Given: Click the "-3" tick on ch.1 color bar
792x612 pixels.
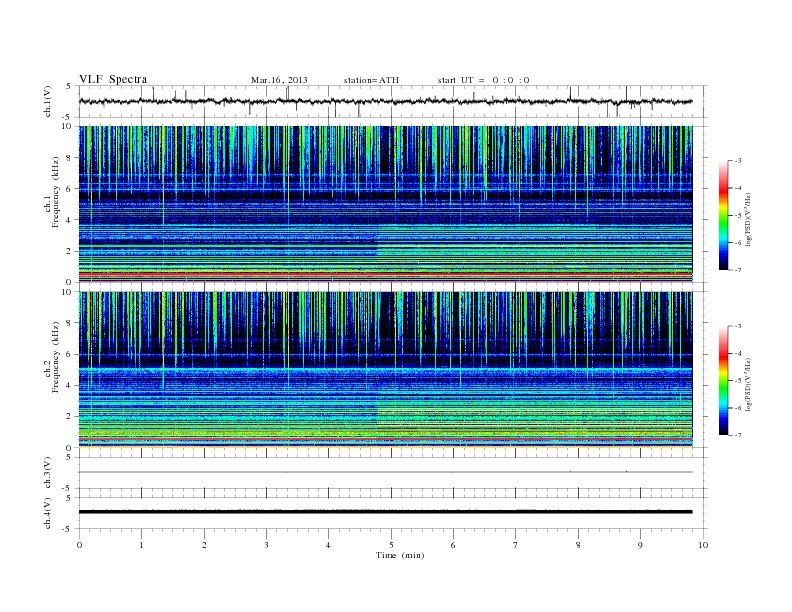Looking at the screenshot, I should pyautogui.click(x=738, y=161).
